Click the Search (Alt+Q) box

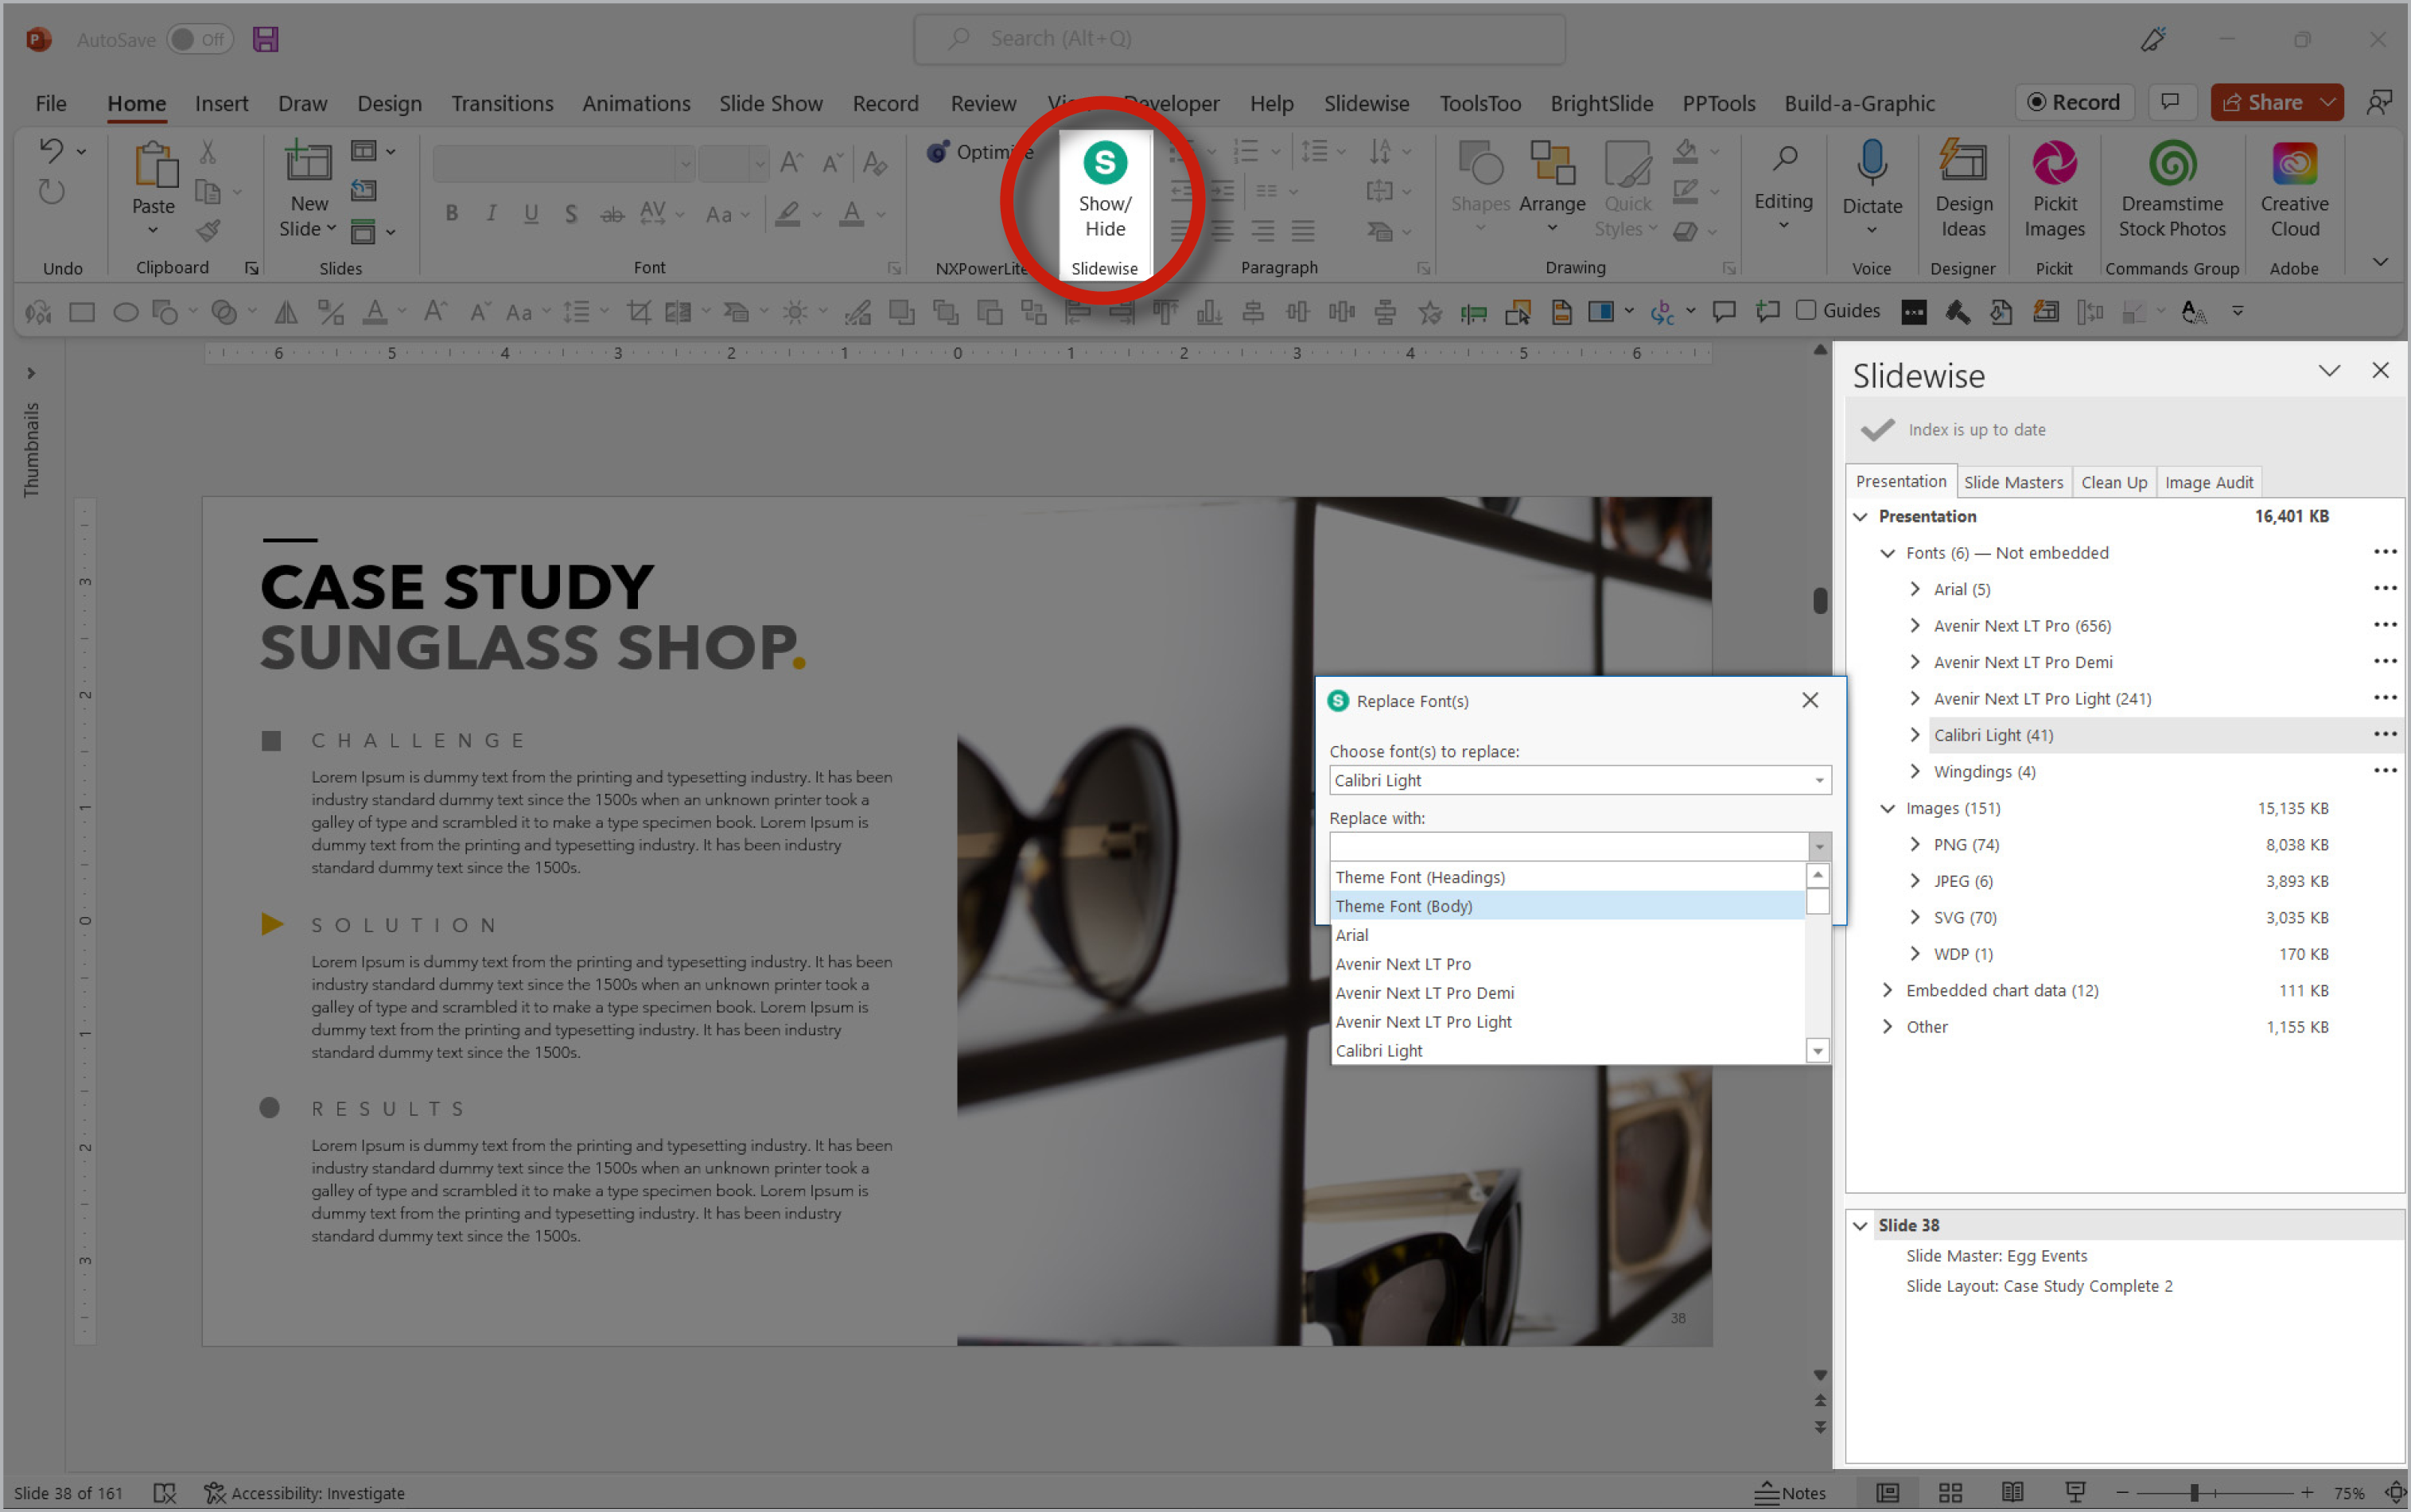(x=1239, y=39)
